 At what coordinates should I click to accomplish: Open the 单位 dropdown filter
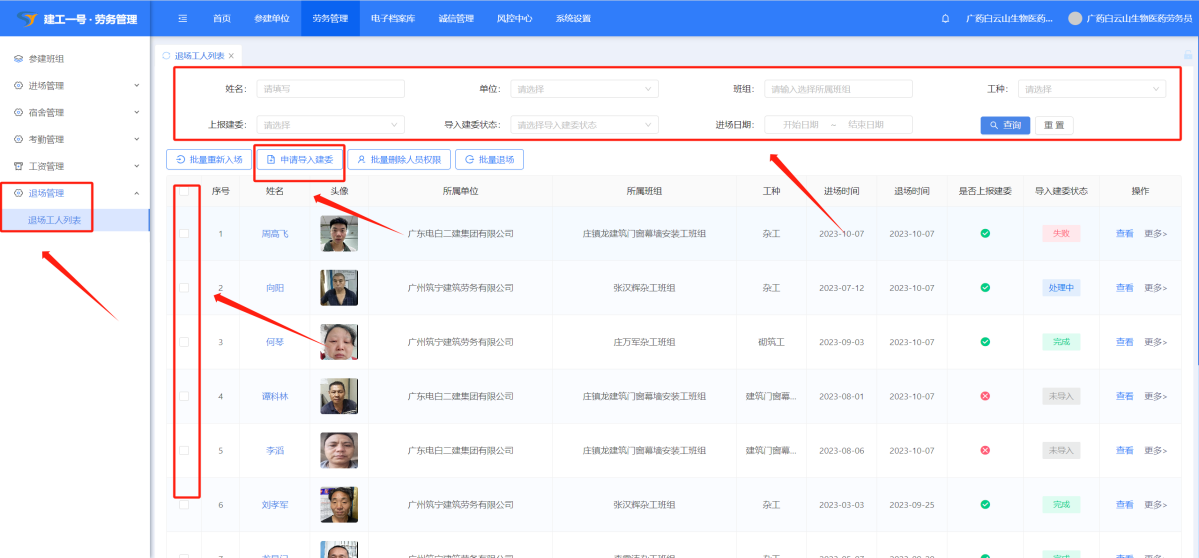click(584, 89)
